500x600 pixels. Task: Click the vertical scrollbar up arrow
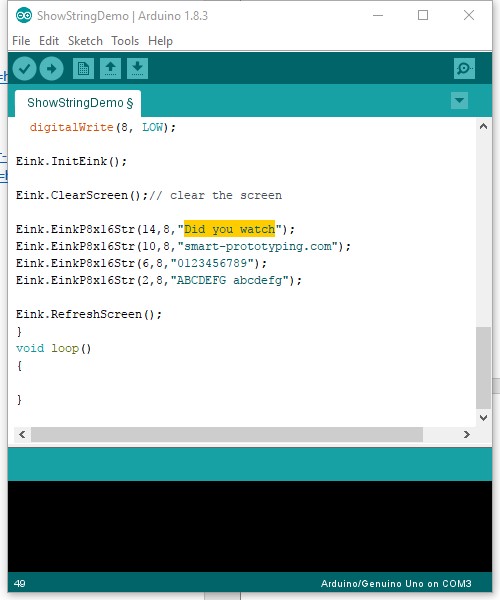coord(484,126)
